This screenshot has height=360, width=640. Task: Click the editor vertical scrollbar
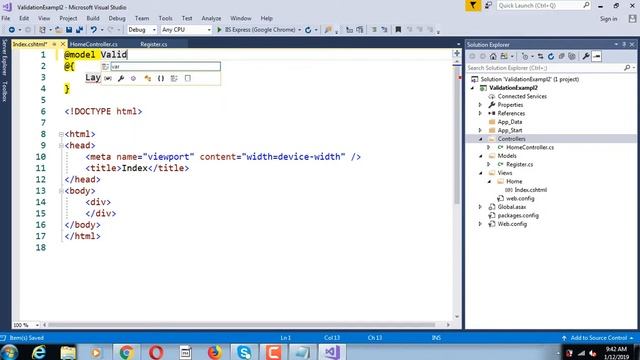tap(457, 135)
